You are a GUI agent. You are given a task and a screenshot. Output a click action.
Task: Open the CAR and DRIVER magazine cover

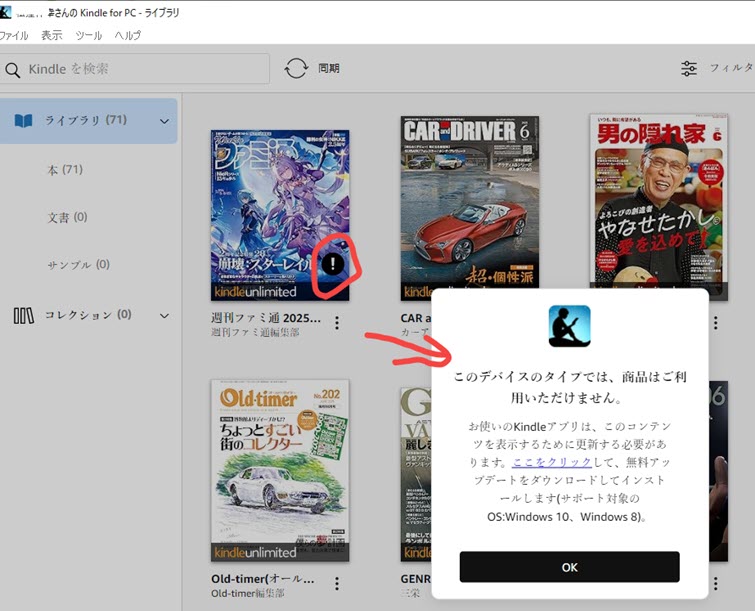point(469,202)
